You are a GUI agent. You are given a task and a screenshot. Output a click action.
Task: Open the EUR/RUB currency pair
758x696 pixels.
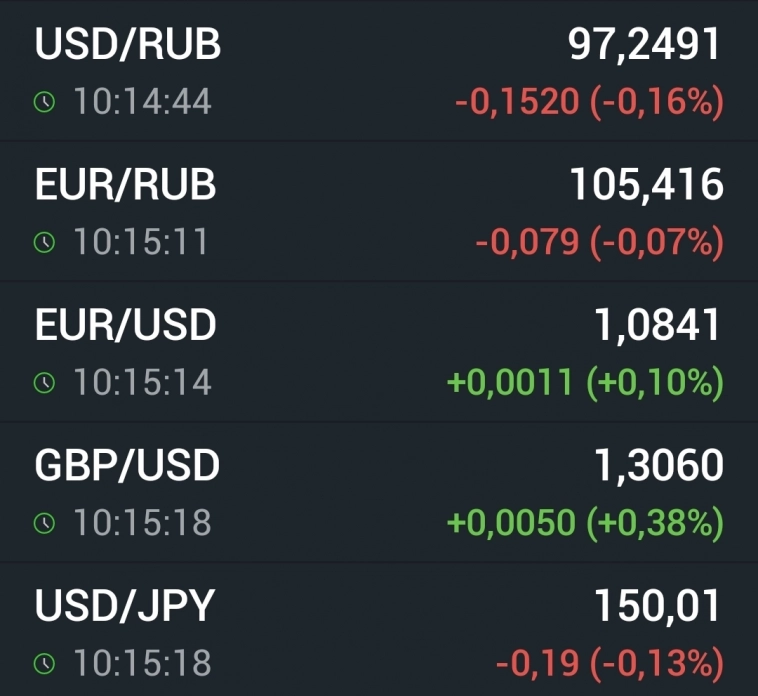pyautogui.click(x=125, y=185)
